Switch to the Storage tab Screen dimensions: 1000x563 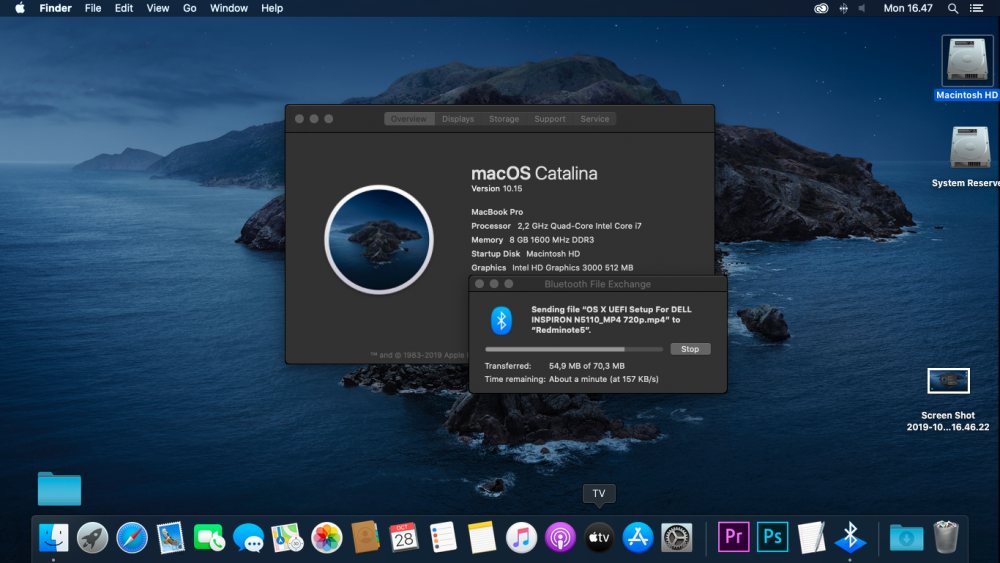click(504, 119)
